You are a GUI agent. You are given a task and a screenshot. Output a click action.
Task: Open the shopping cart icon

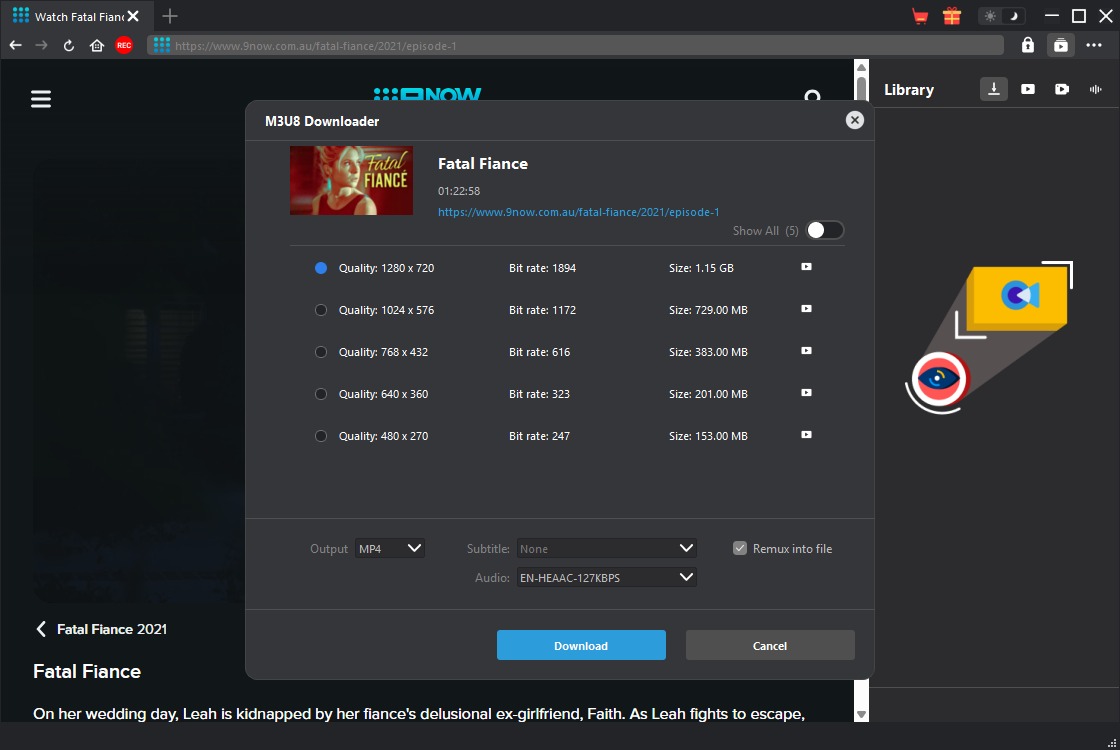pos(920,16)
